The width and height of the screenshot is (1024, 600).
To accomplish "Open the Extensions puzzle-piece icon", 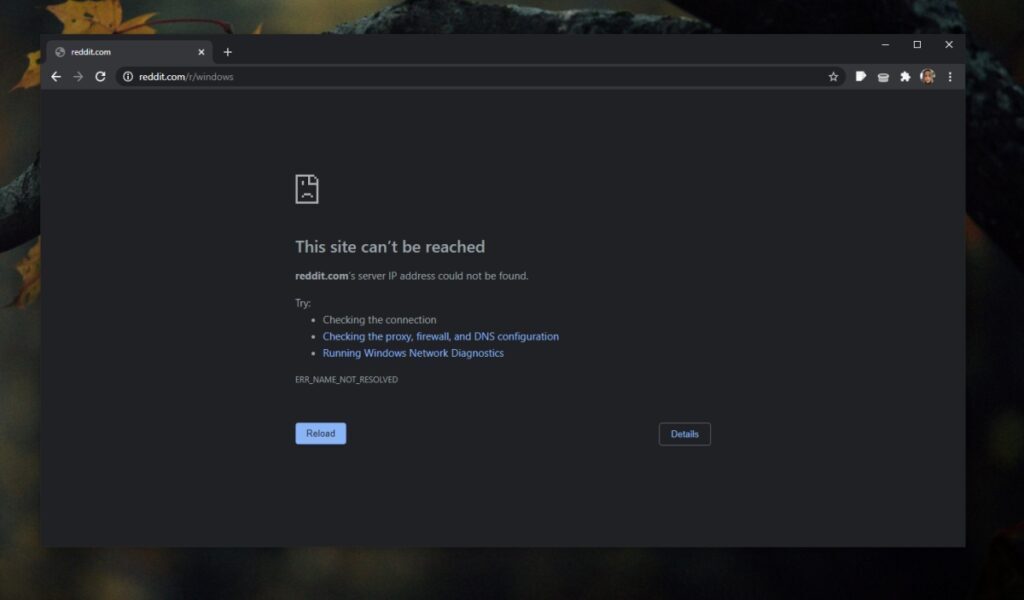I will pos(905,76).
